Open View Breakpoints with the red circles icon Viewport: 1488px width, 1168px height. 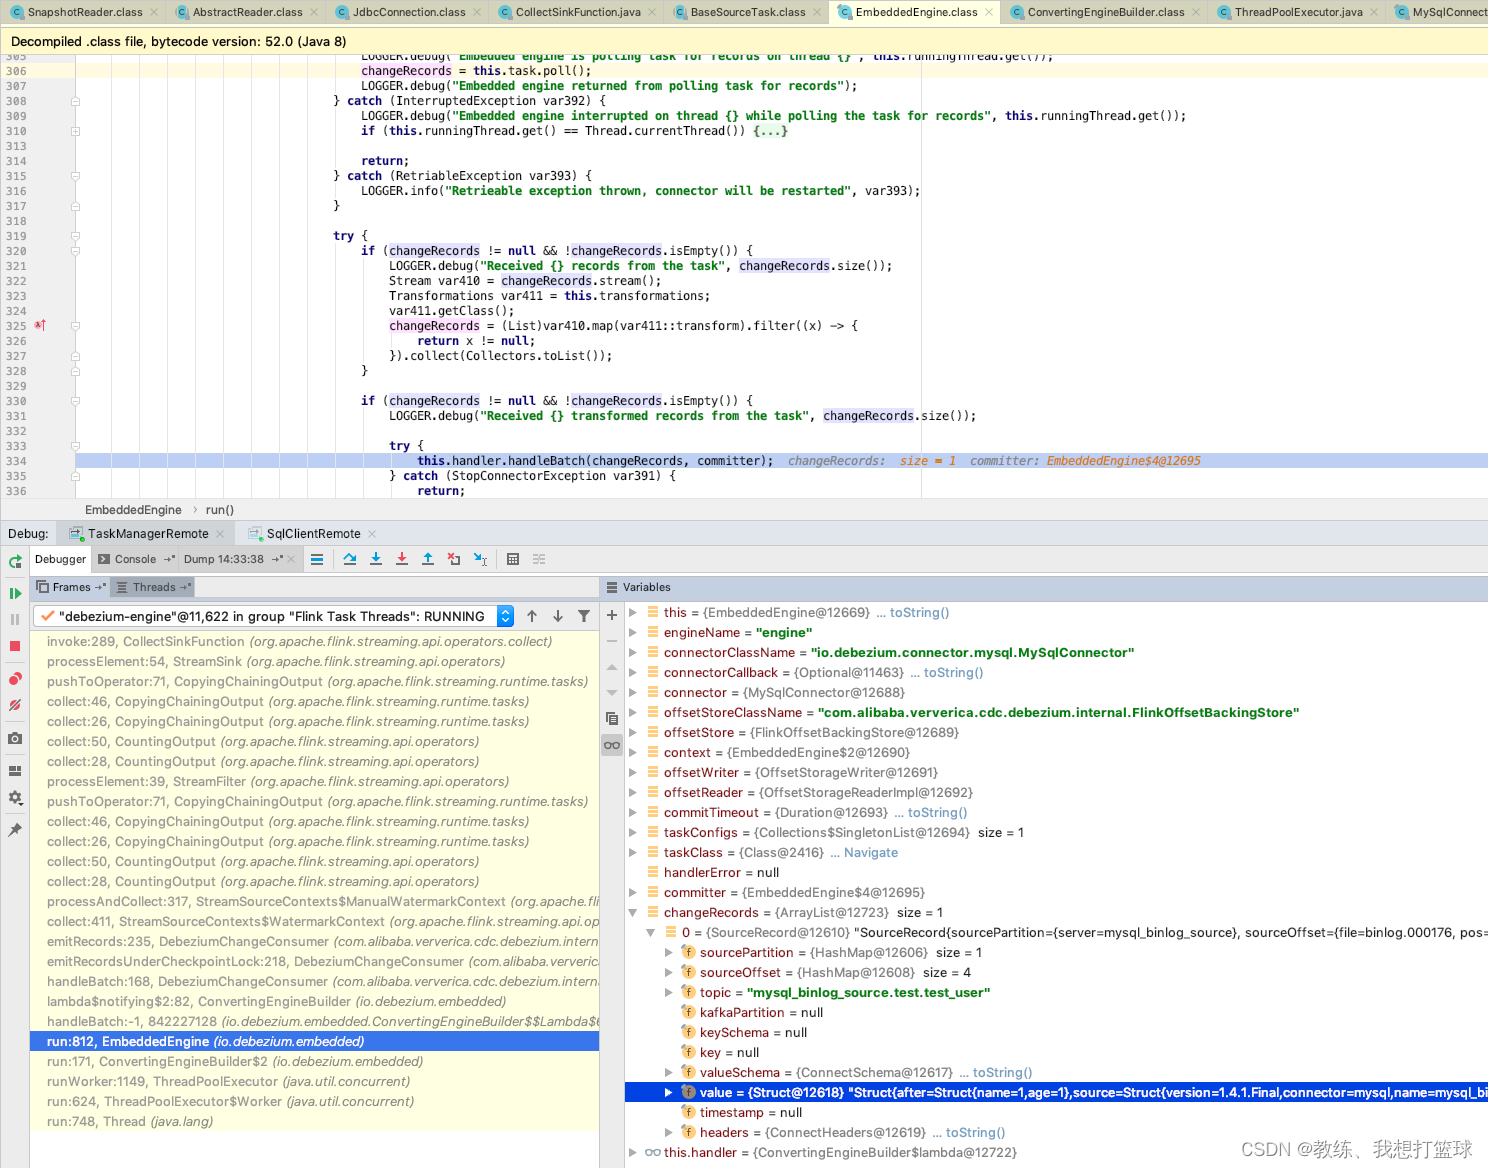[x=15, y=679]
